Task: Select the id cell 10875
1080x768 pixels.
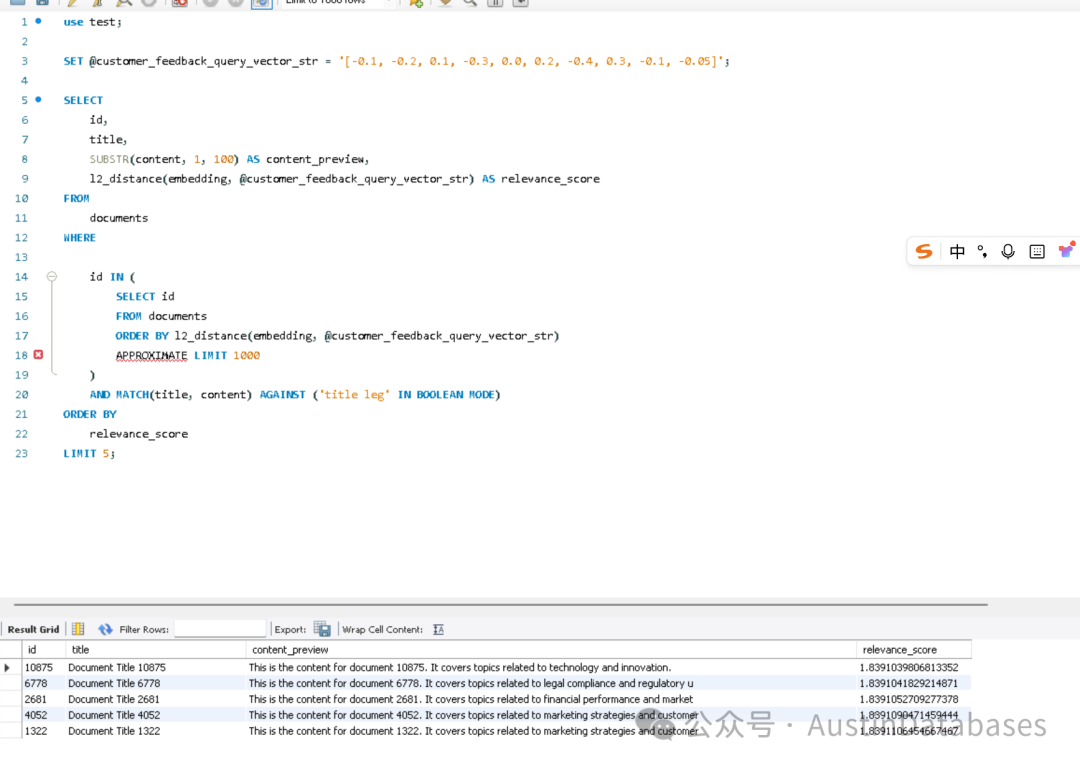Action: click(x=43, y=667)
